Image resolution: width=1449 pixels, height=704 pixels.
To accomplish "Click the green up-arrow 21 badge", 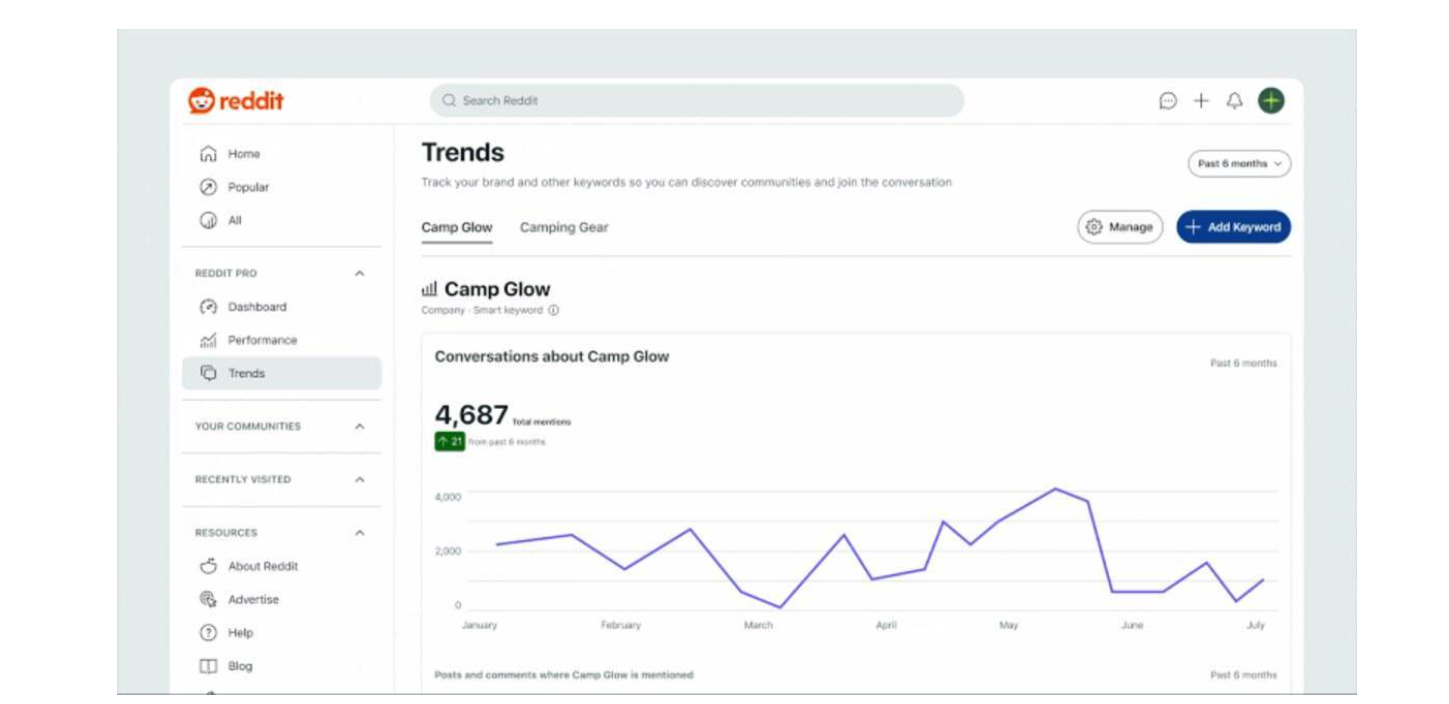I will (x=450, y=441).
